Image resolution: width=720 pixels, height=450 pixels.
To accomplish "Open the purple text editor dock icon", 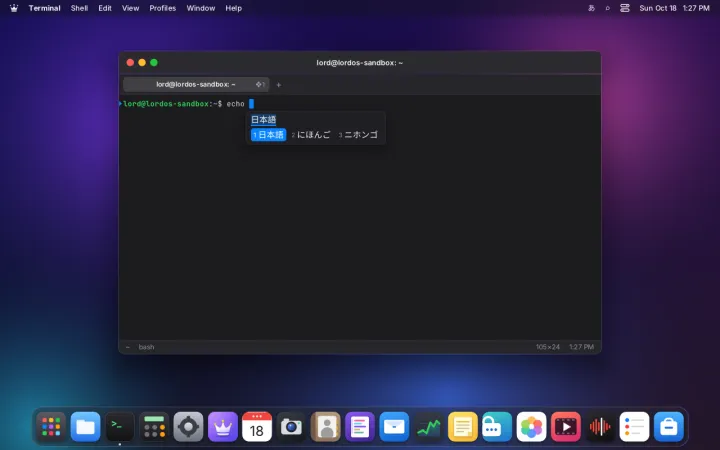I will tap(360, 427).
